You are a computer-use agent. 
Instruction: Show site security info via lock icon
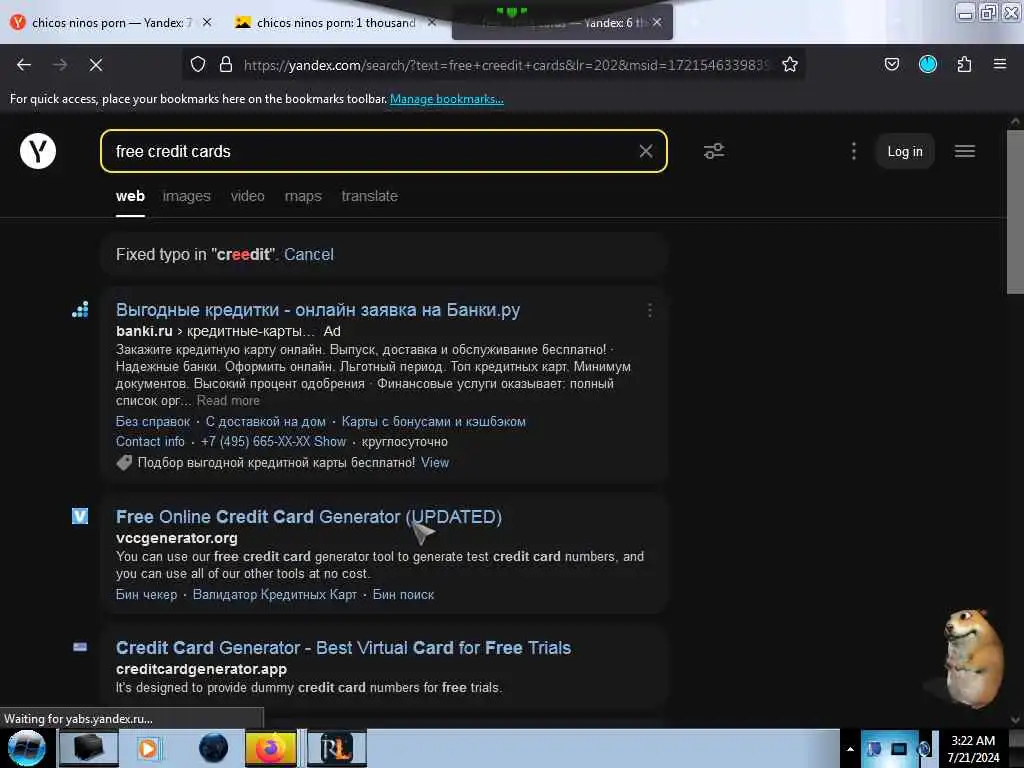[x=226, y=64]
